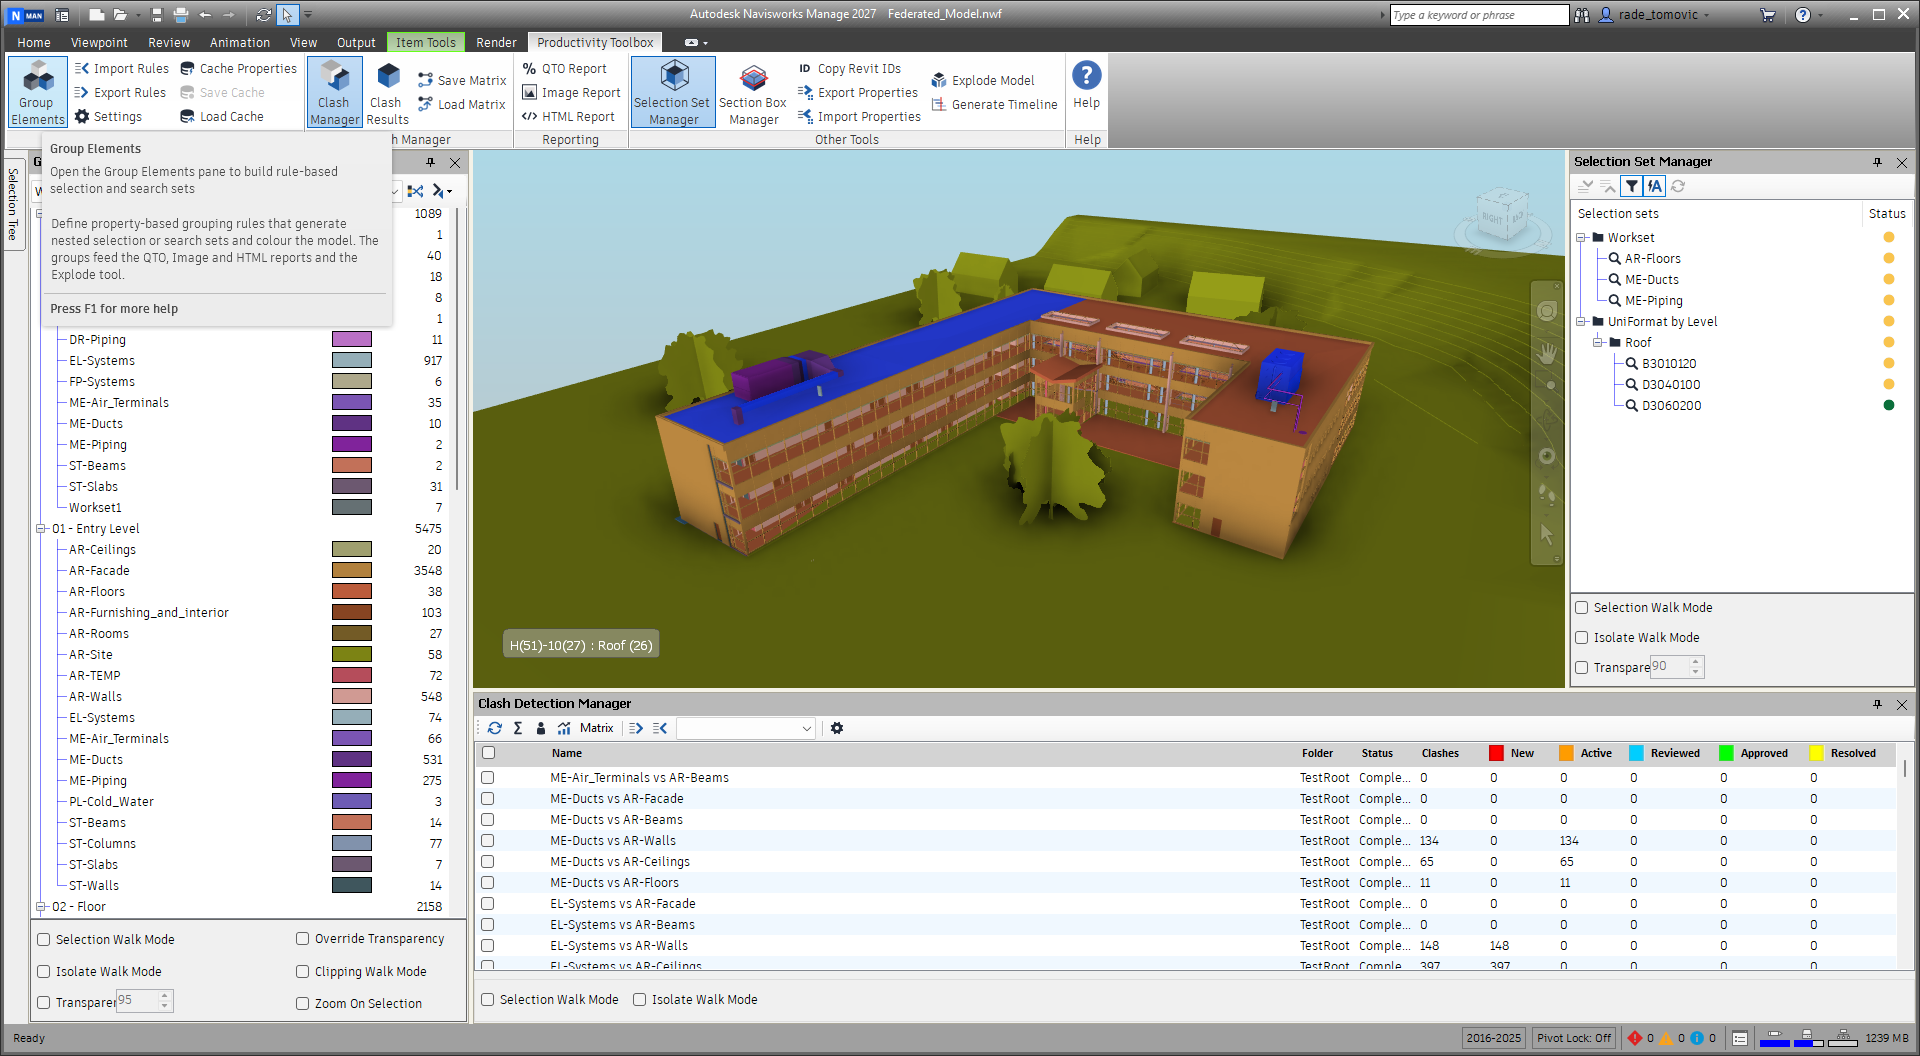Toggle the Selection Set Manager ribbon button

[x=672, y=92]
